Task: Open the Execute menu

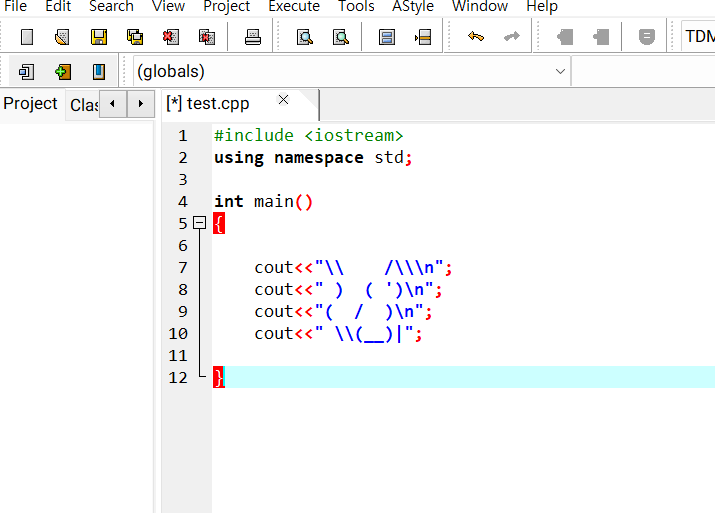Action: point(294,6)
